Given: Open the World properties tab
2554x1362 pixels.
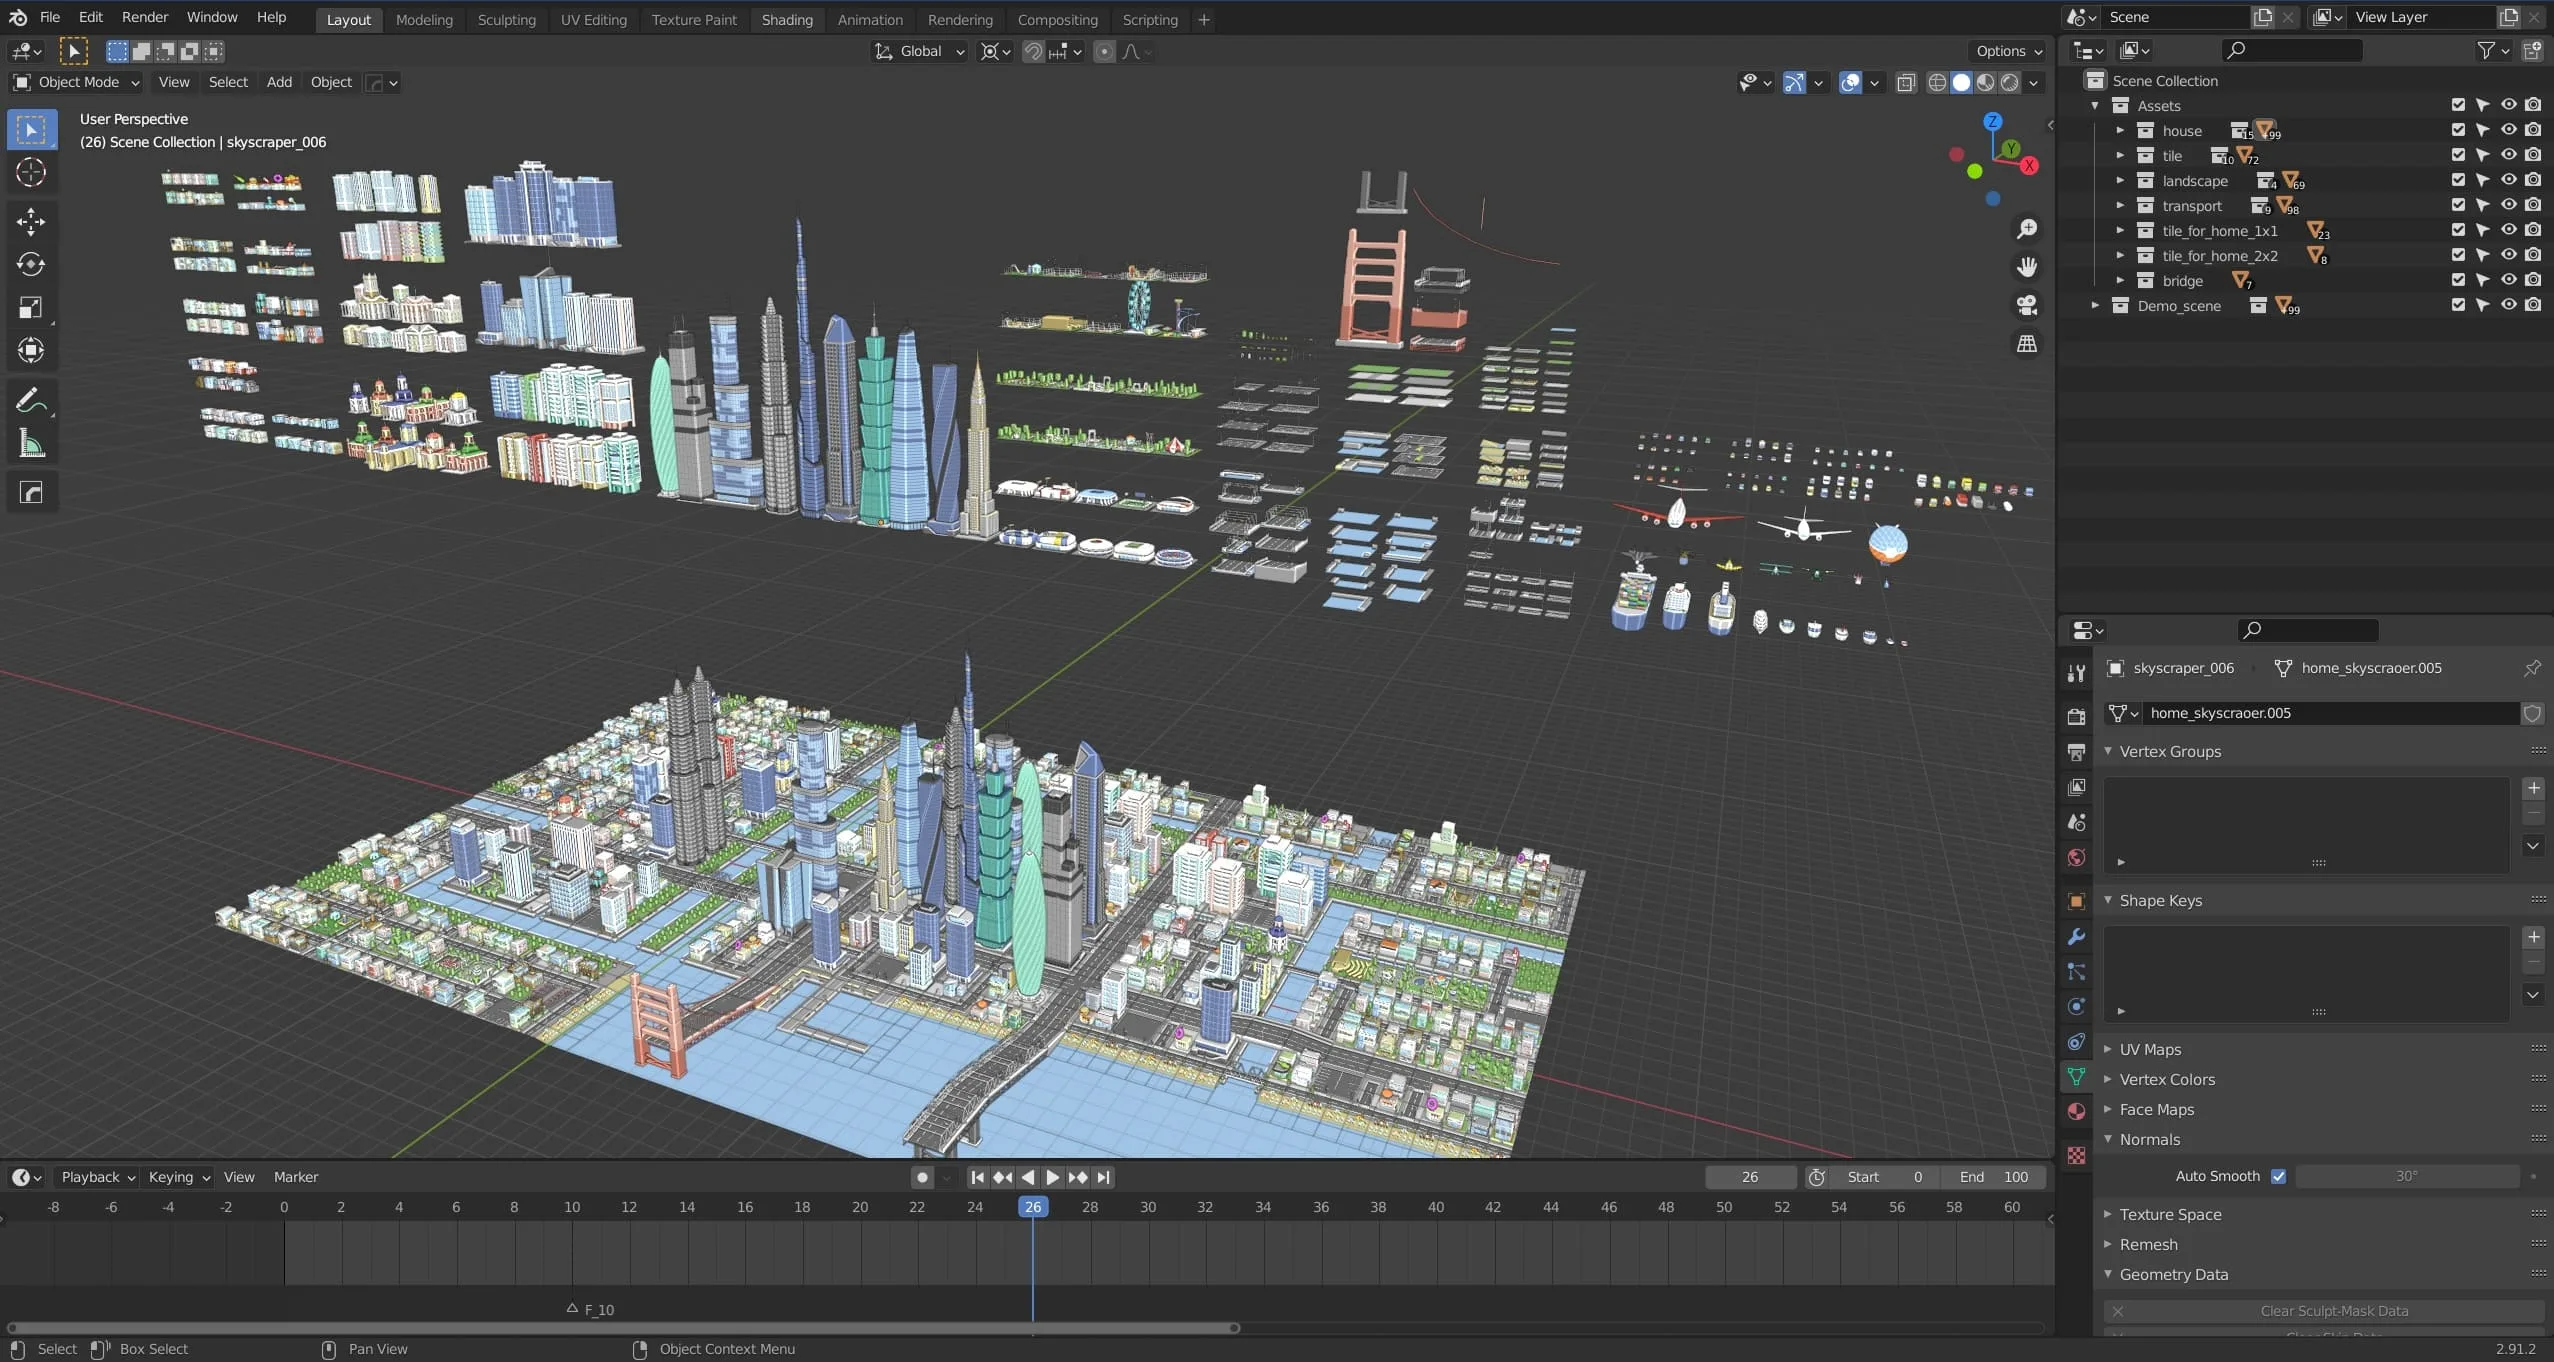Looking at the screenshot, I should click(x=2077, y=858).
